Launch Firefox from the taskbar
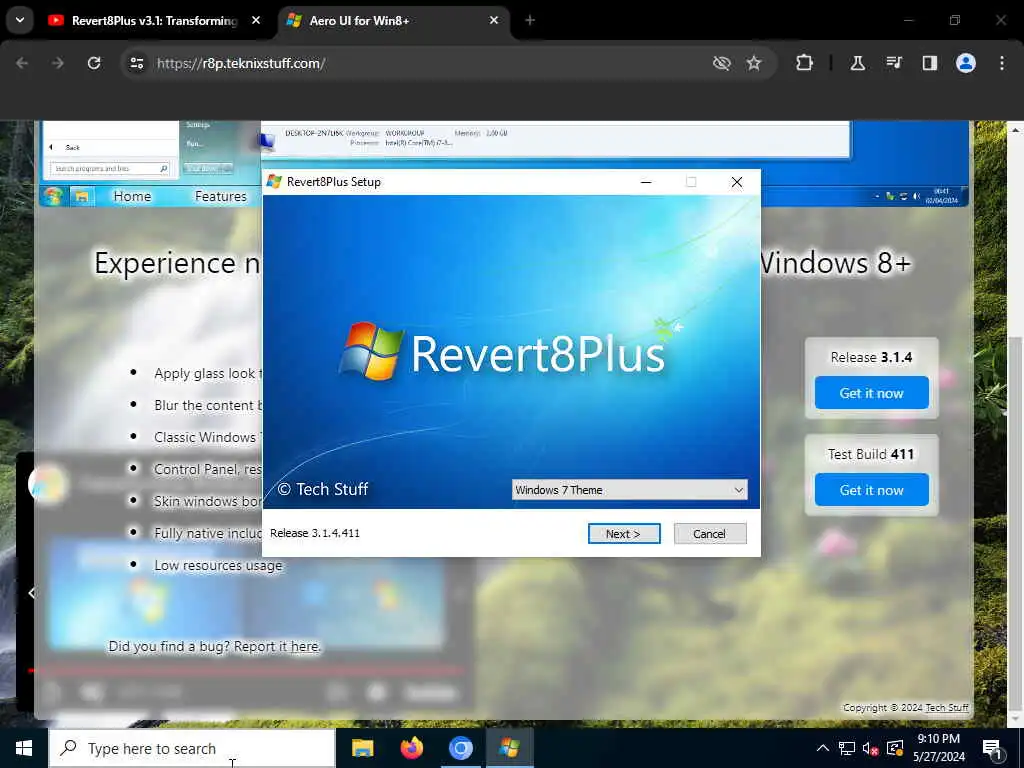Screen dimensions: 1024x768 coord(411,748)
